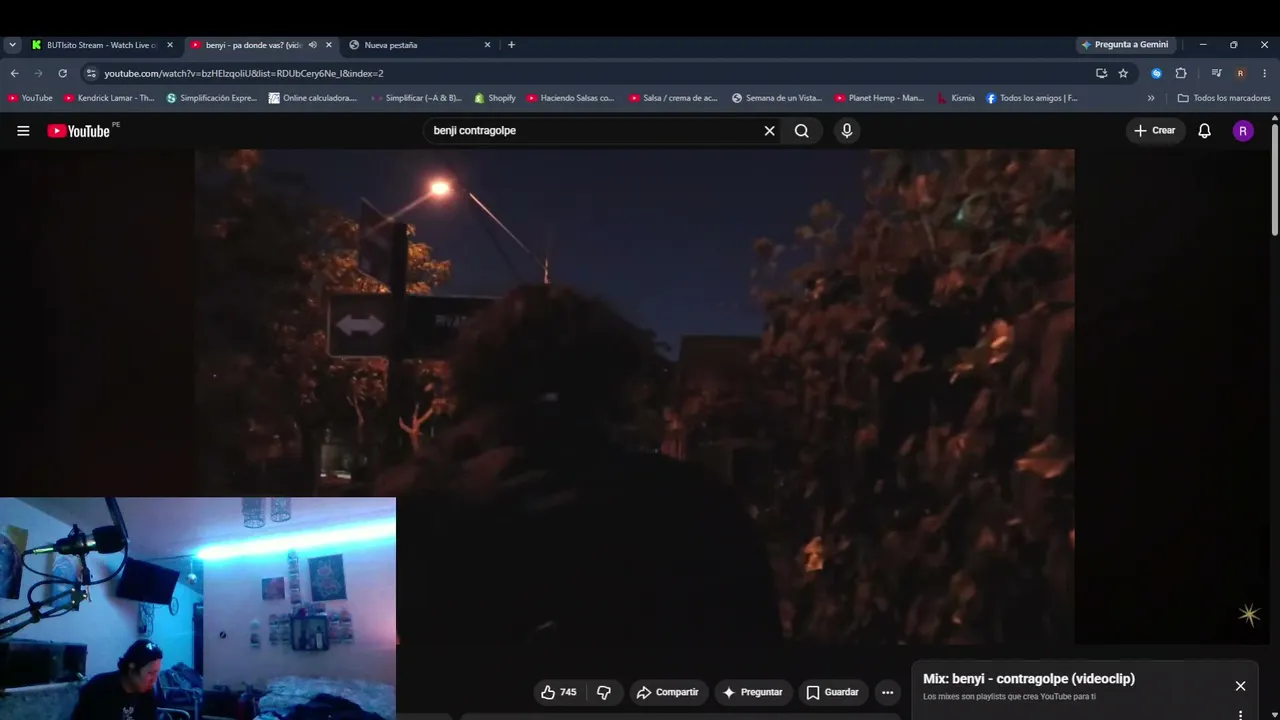Open the Salsa / crema de ac... bookmark

pyautogui.click(x=674, y=98)
